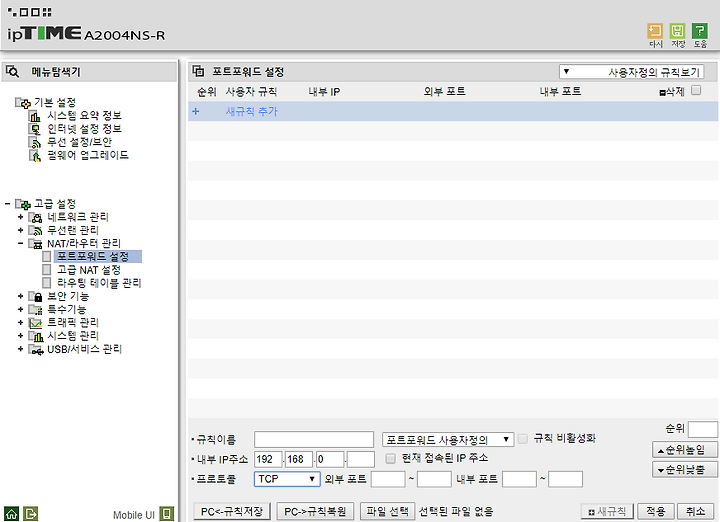Click the refresh (다시) icon in header
Screen dimensions: 720x522
tap(655, 31)
